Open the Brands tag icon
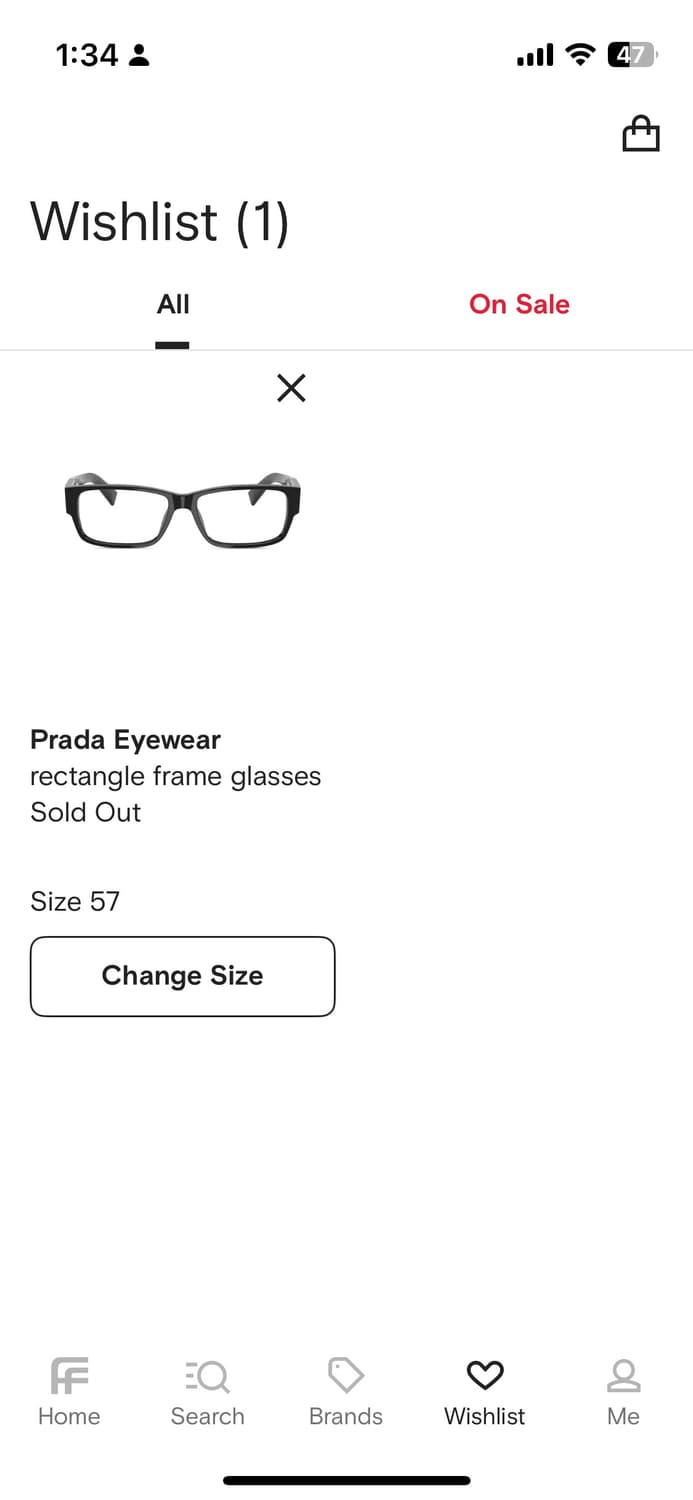Screen dimensions: 693x1500 point(346,1376)
